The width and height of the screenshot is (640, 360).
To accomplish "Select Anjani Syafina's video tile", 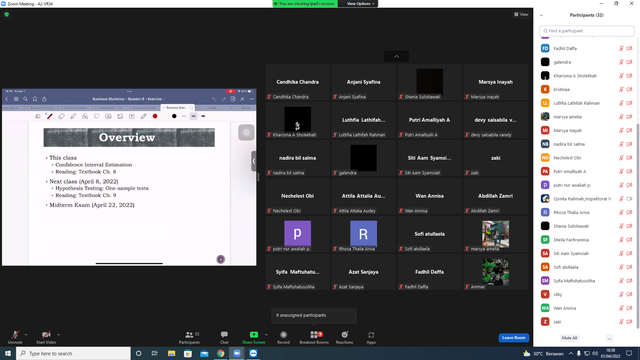I will point(363,82).
